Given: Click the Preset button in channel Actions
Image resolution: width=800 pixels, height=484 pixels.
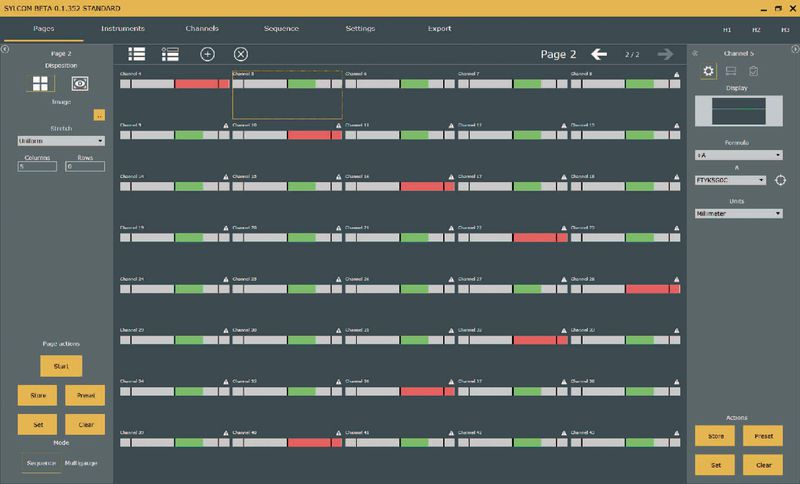Looking at the screenshot, I should tap(762, 435).
